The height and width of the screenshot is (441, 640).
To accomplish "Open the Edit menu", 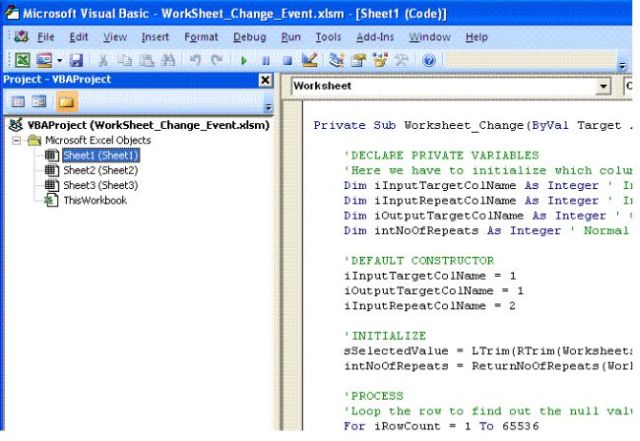I will point(78,37).
